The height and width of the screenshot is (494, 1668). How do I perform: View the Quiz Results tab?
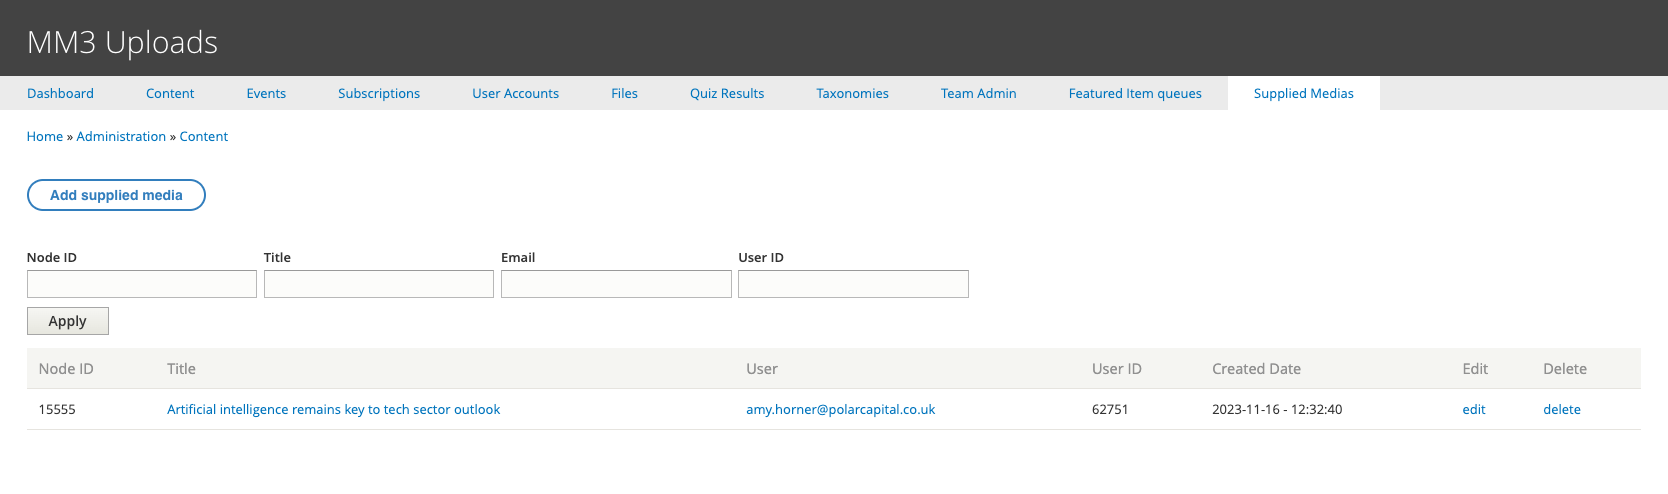pos(727,93)
